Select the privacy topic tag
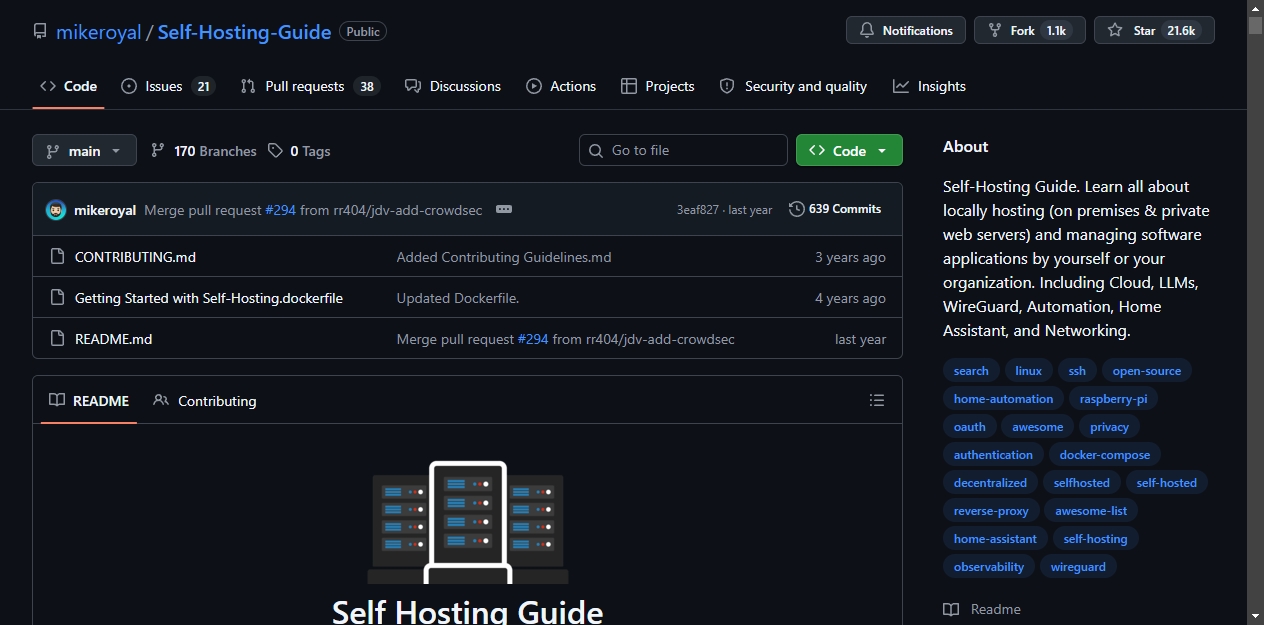The image size is (1264, 625). click(1109, 427)
